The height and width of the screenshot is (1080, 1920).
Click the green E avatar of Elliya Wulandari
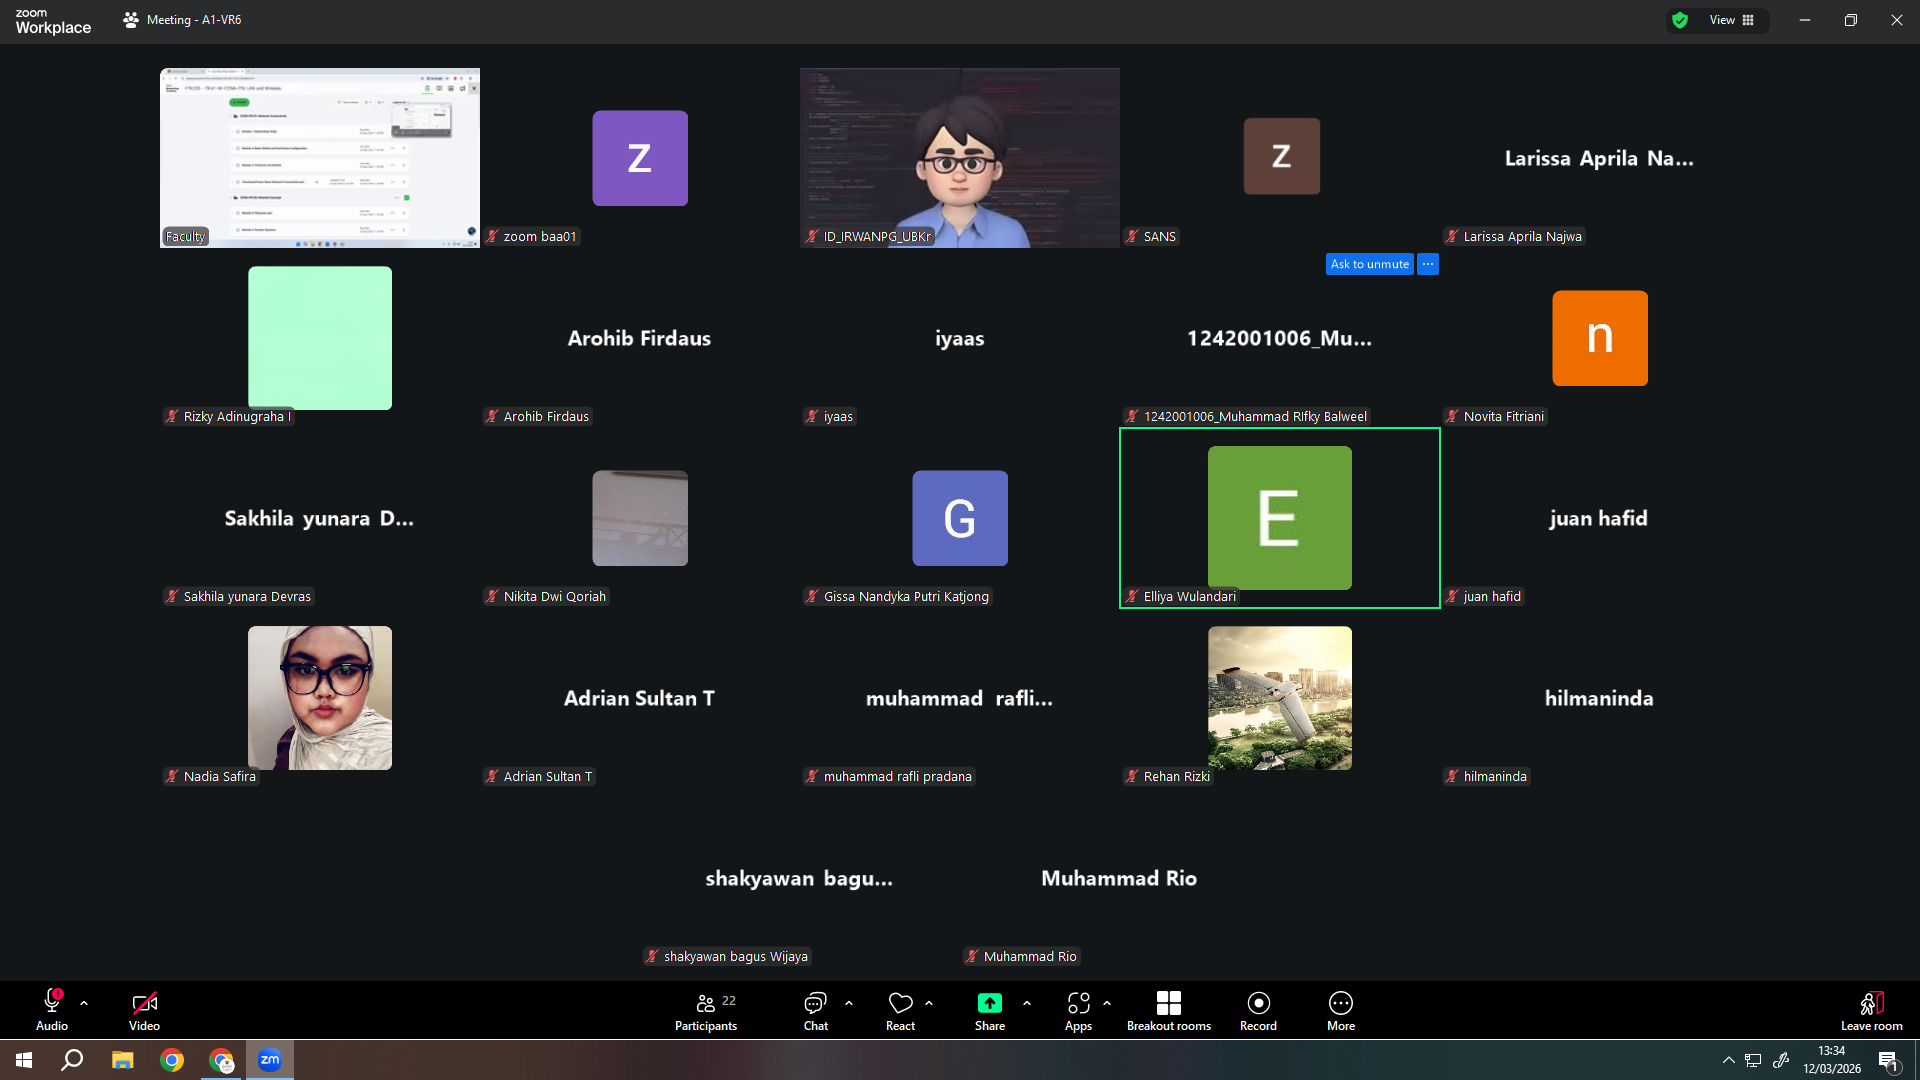click(x=1280, y=518)
